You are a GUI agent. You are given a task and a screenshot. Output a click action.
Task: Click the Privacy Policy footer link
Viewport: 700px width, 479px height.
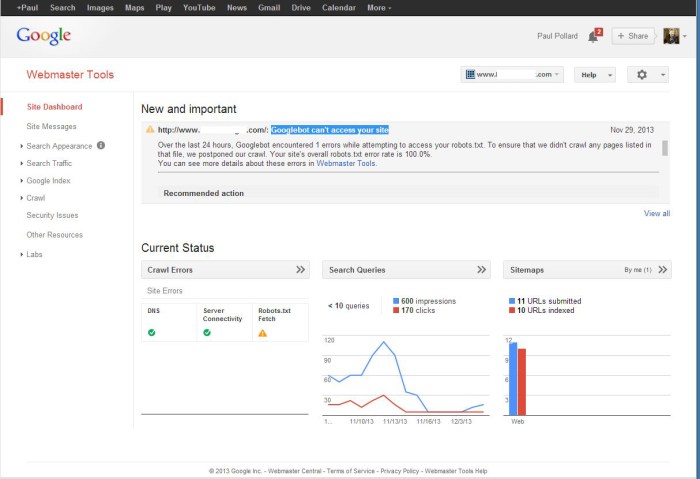pos(400,471)
